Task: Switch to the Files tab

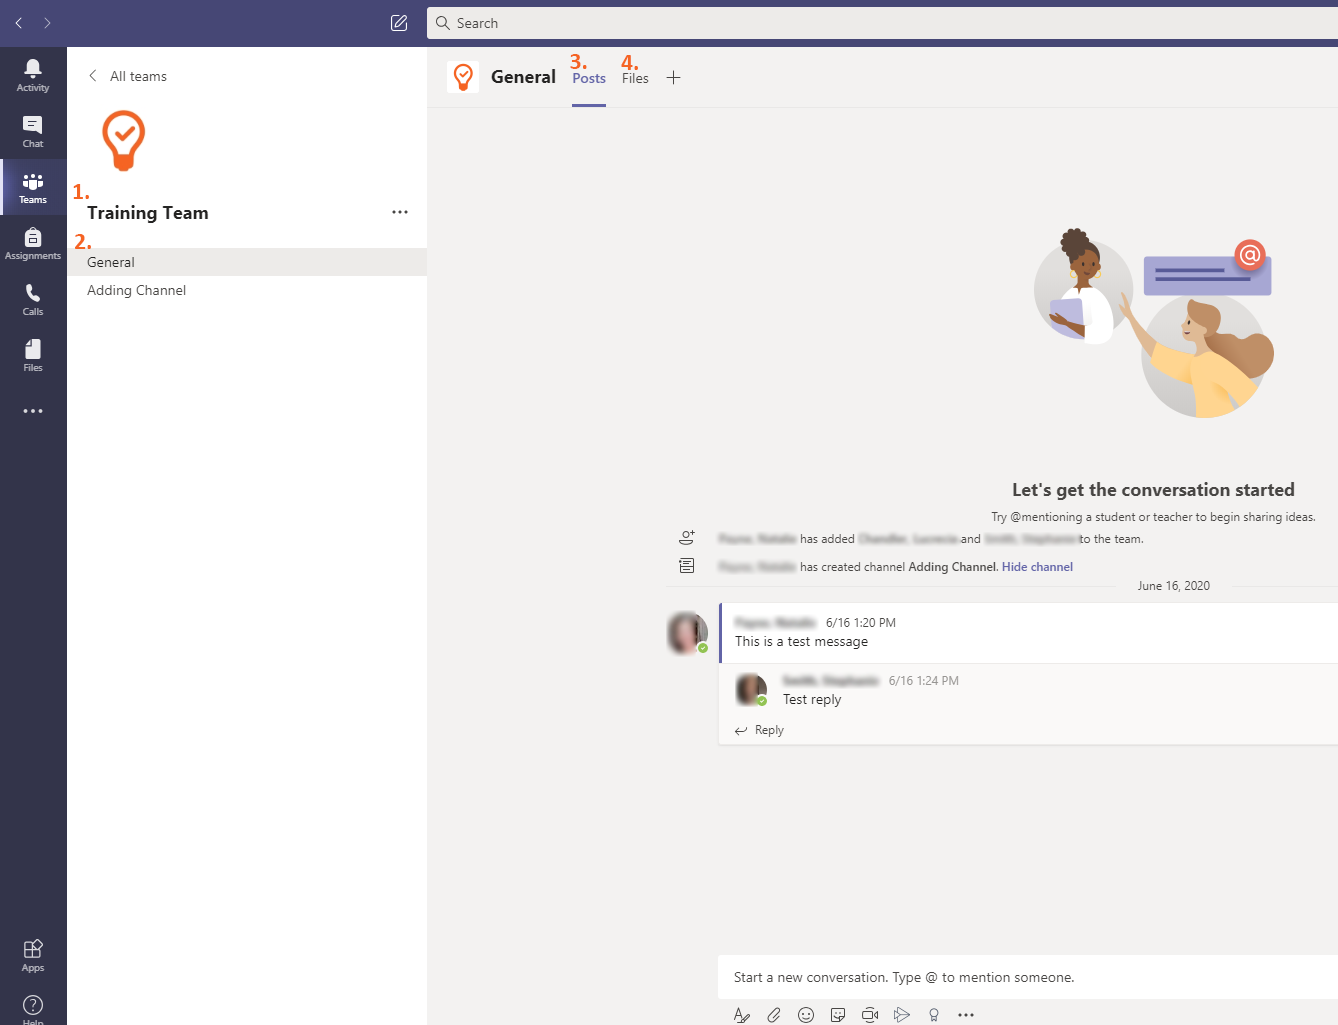Action: 635,78
